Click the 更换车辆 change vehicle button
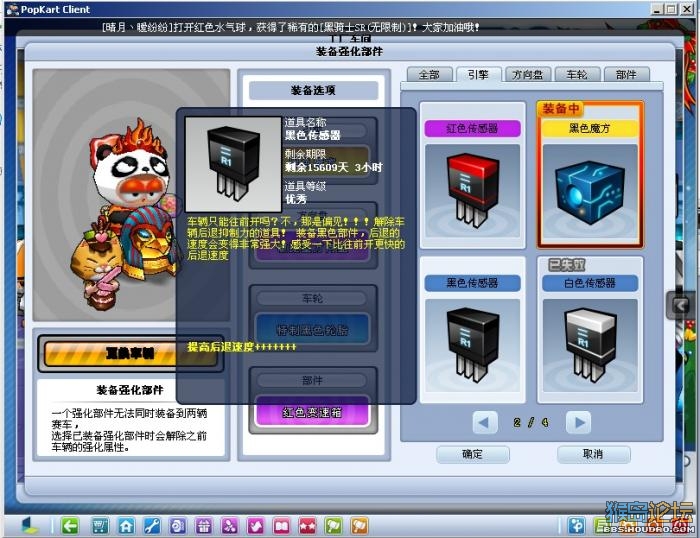 (130, 354)
